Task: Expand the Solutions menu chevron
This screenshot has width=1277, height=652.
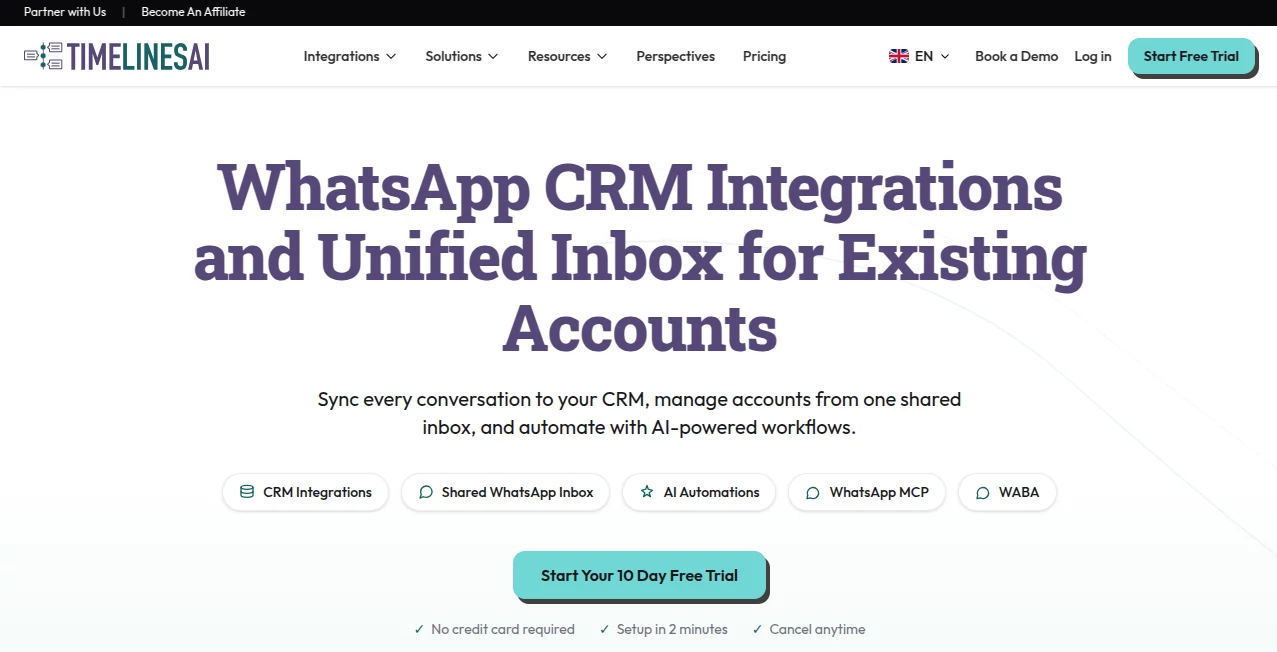Action: [493, 56]
